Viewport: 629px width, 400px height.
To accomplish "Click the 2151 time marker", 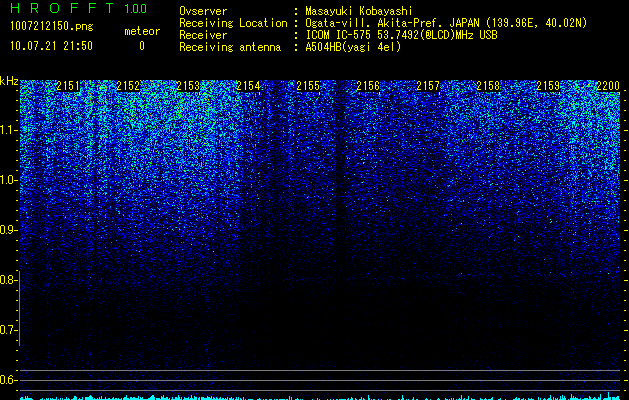I will (x=68, y=86).
